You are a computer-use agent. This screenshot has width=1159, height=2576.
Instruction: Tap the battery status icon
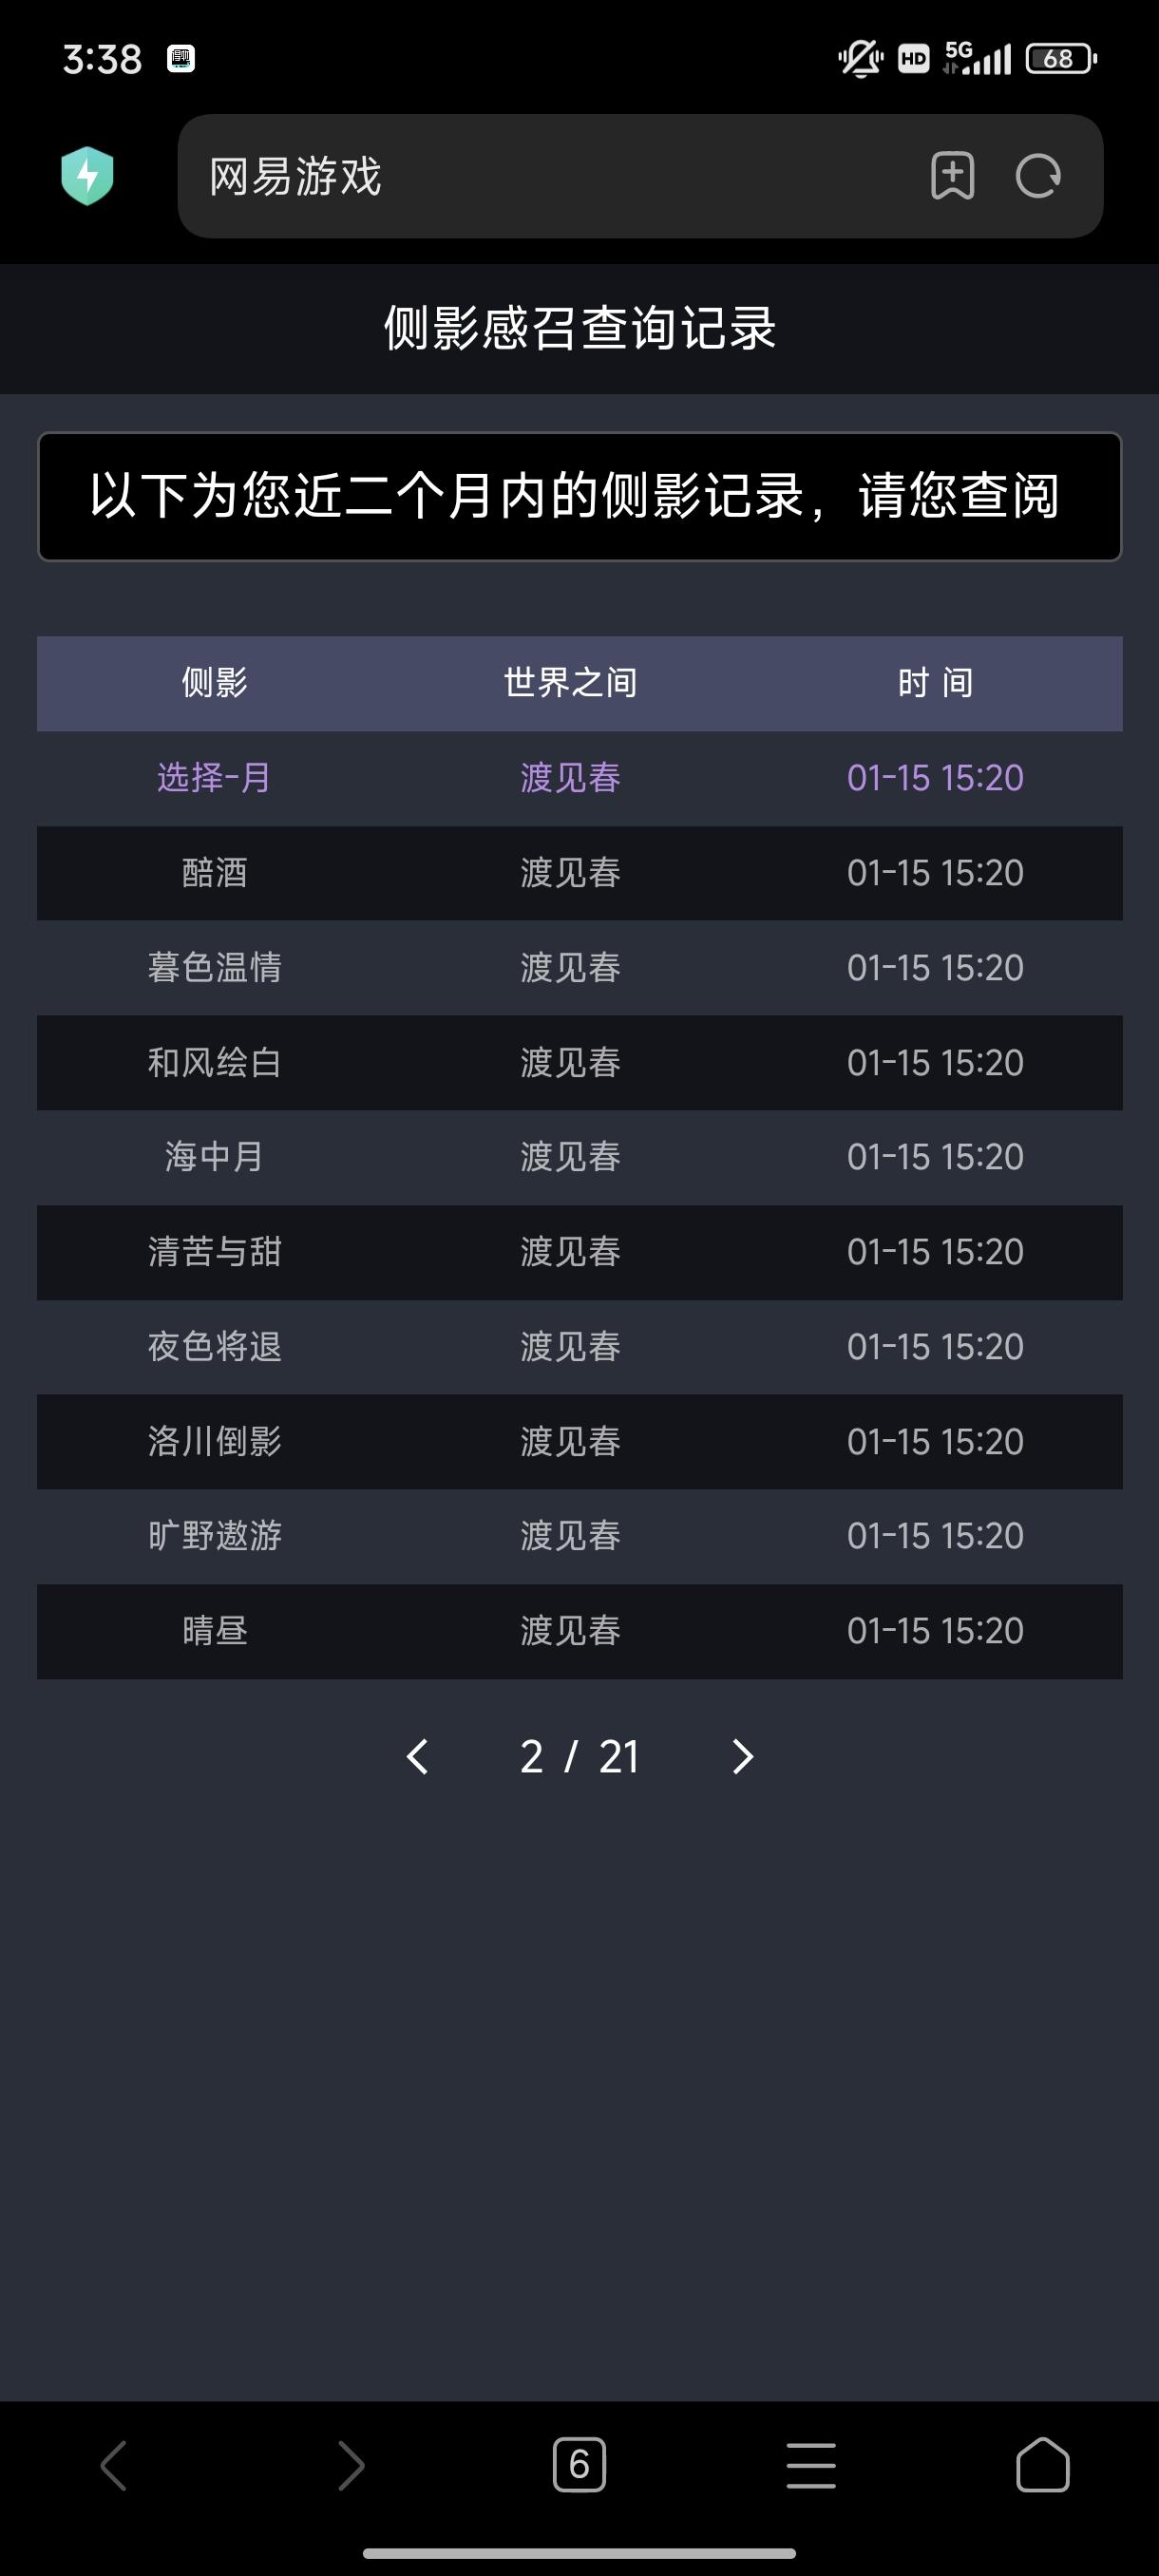coord(1061,59)
